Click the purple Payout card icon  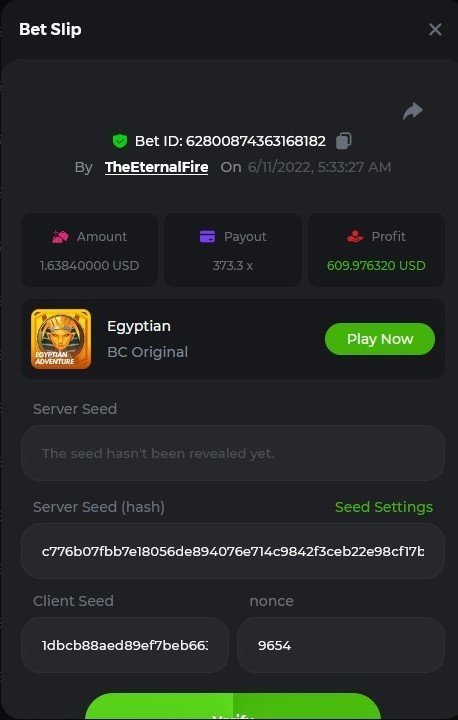208,237
